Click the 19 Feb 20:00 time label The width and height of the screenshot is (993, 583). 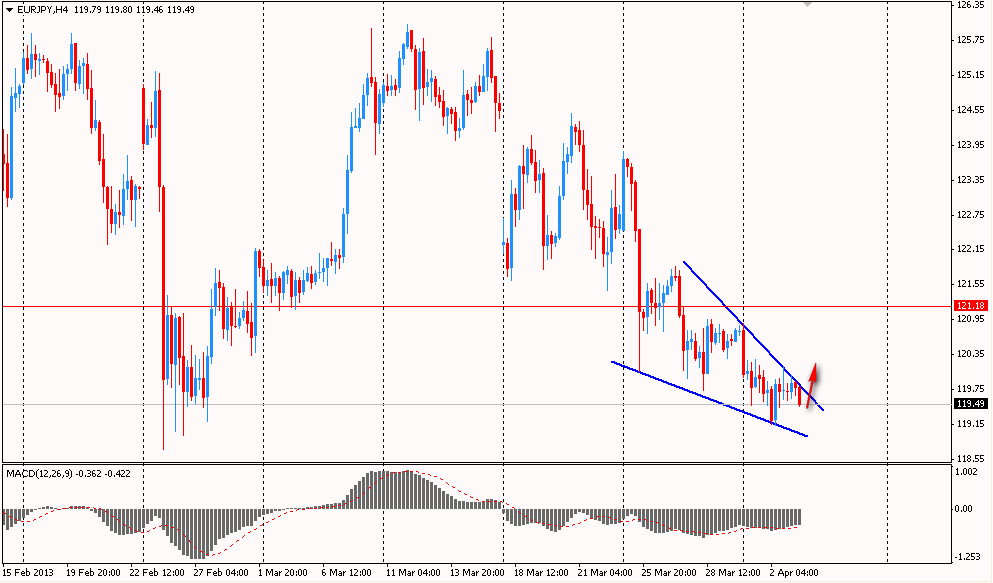93,573
